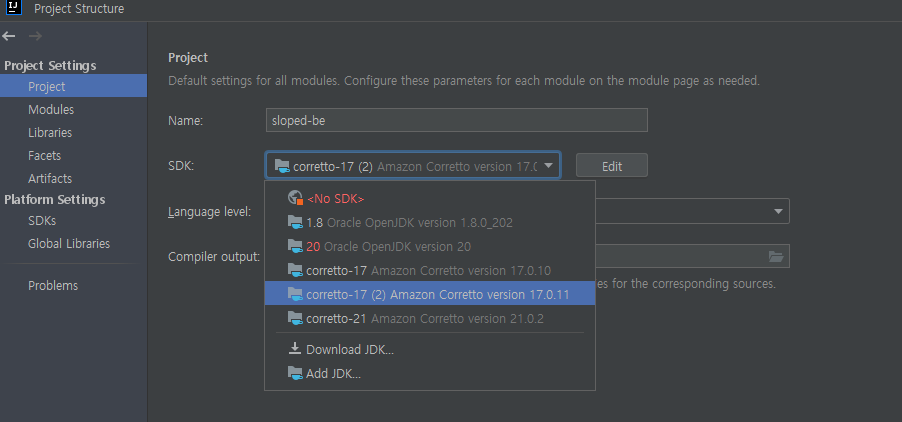Click the Project heading text

pos(188,57)
